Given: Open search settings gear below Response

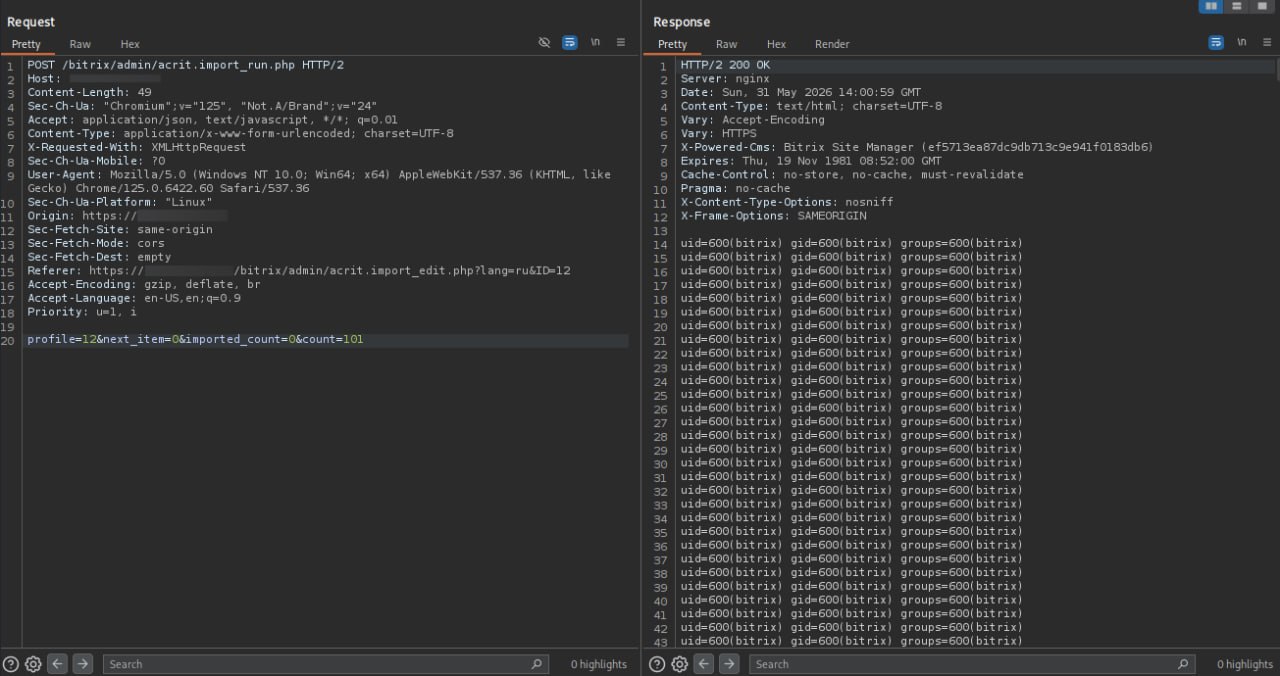Looking at the screenshot, I should pos(679,664).
